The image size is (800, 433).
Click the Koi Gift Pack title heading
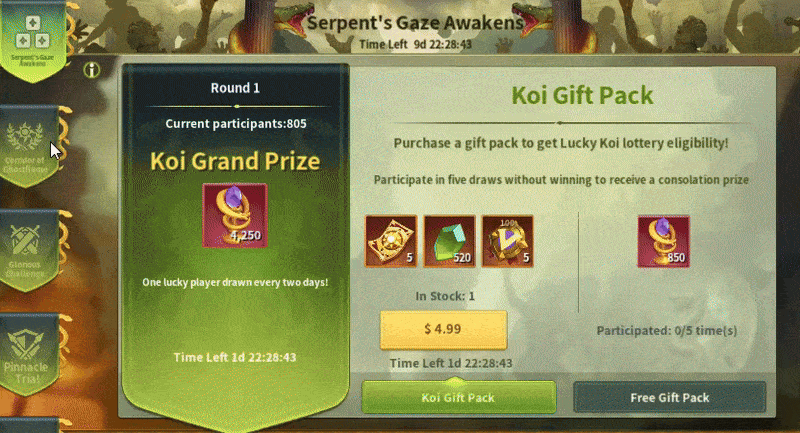coord(582,95)
